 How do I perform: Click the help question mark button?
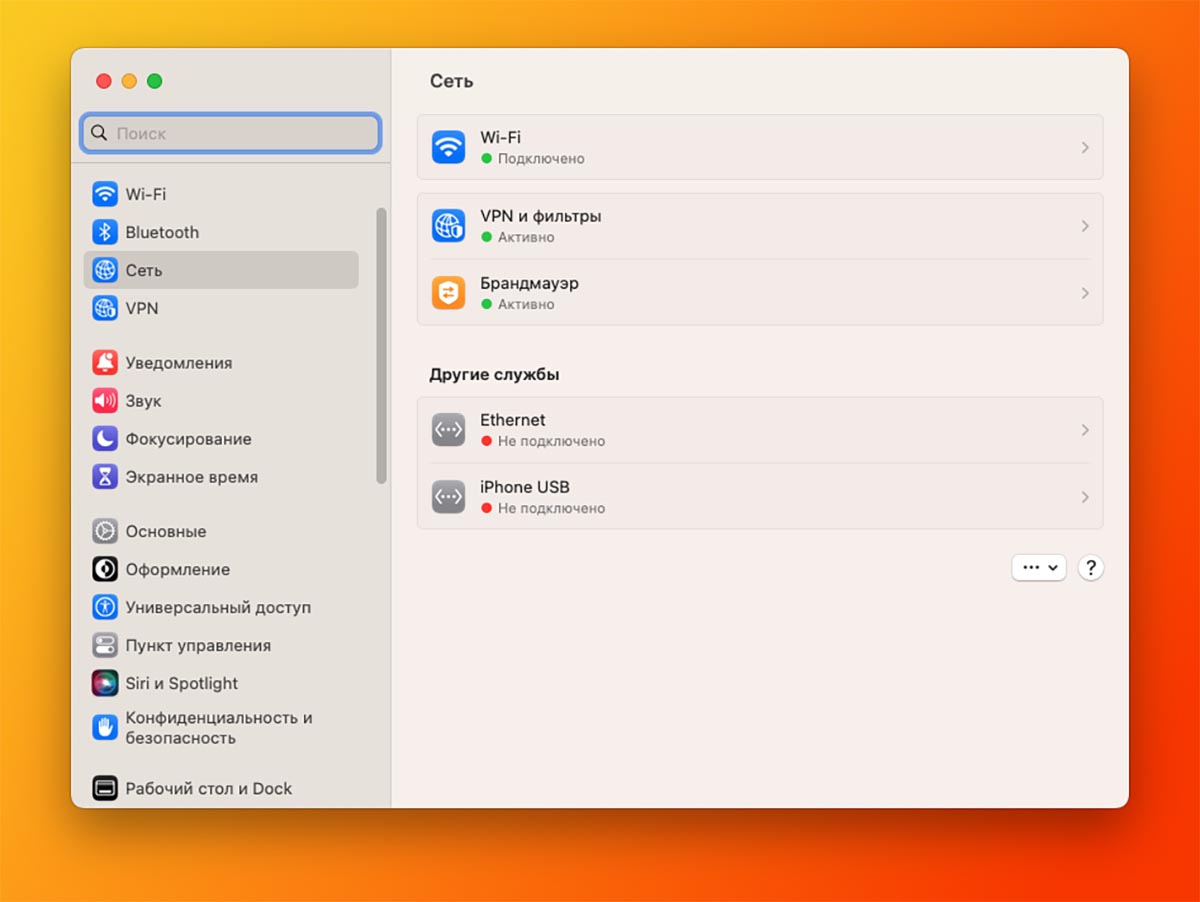(x=1091, y=568)
